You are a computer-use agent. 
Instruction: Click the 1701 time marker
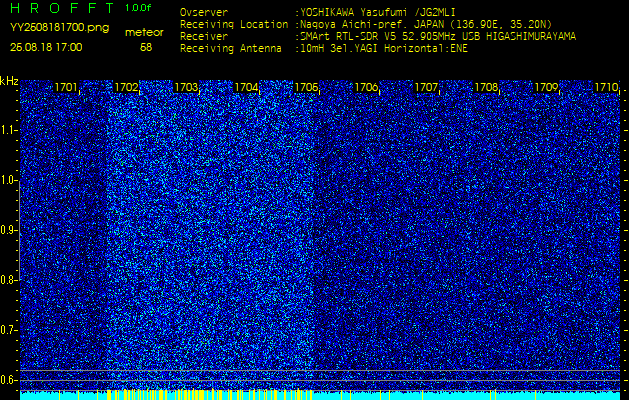click(66, 87)
